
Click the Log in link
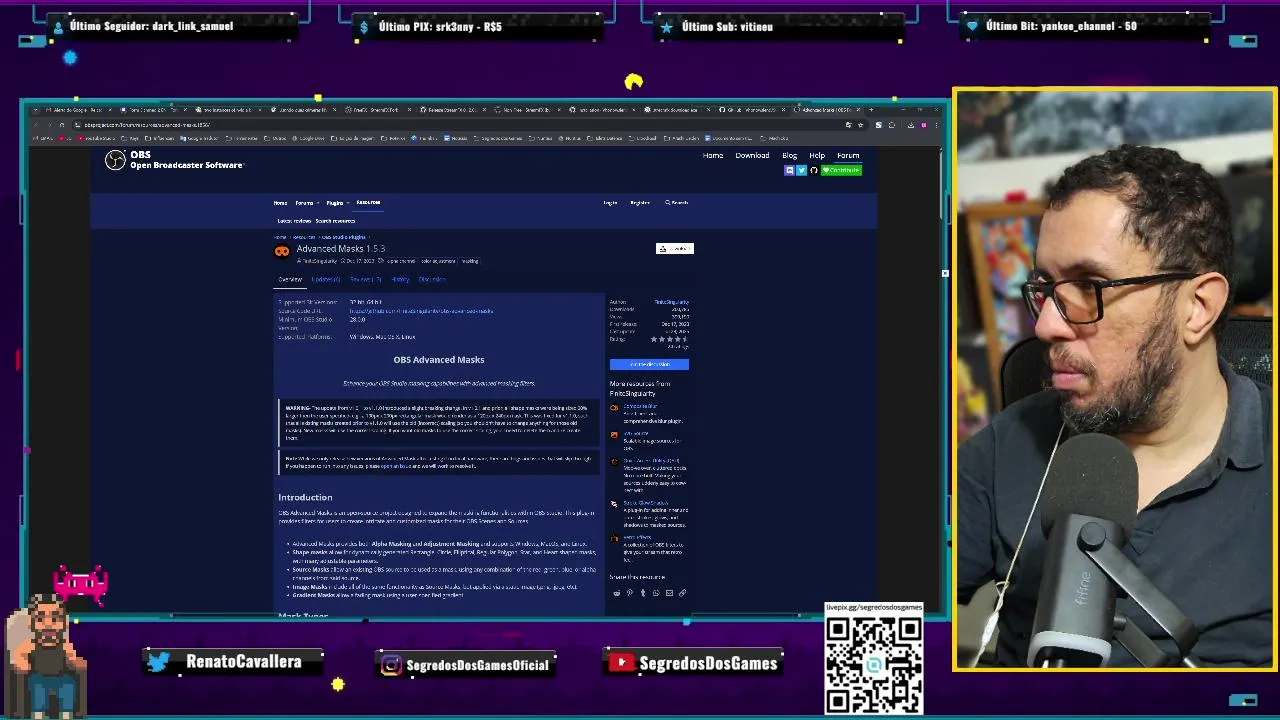pyautogui.click(x=610, y=202)
